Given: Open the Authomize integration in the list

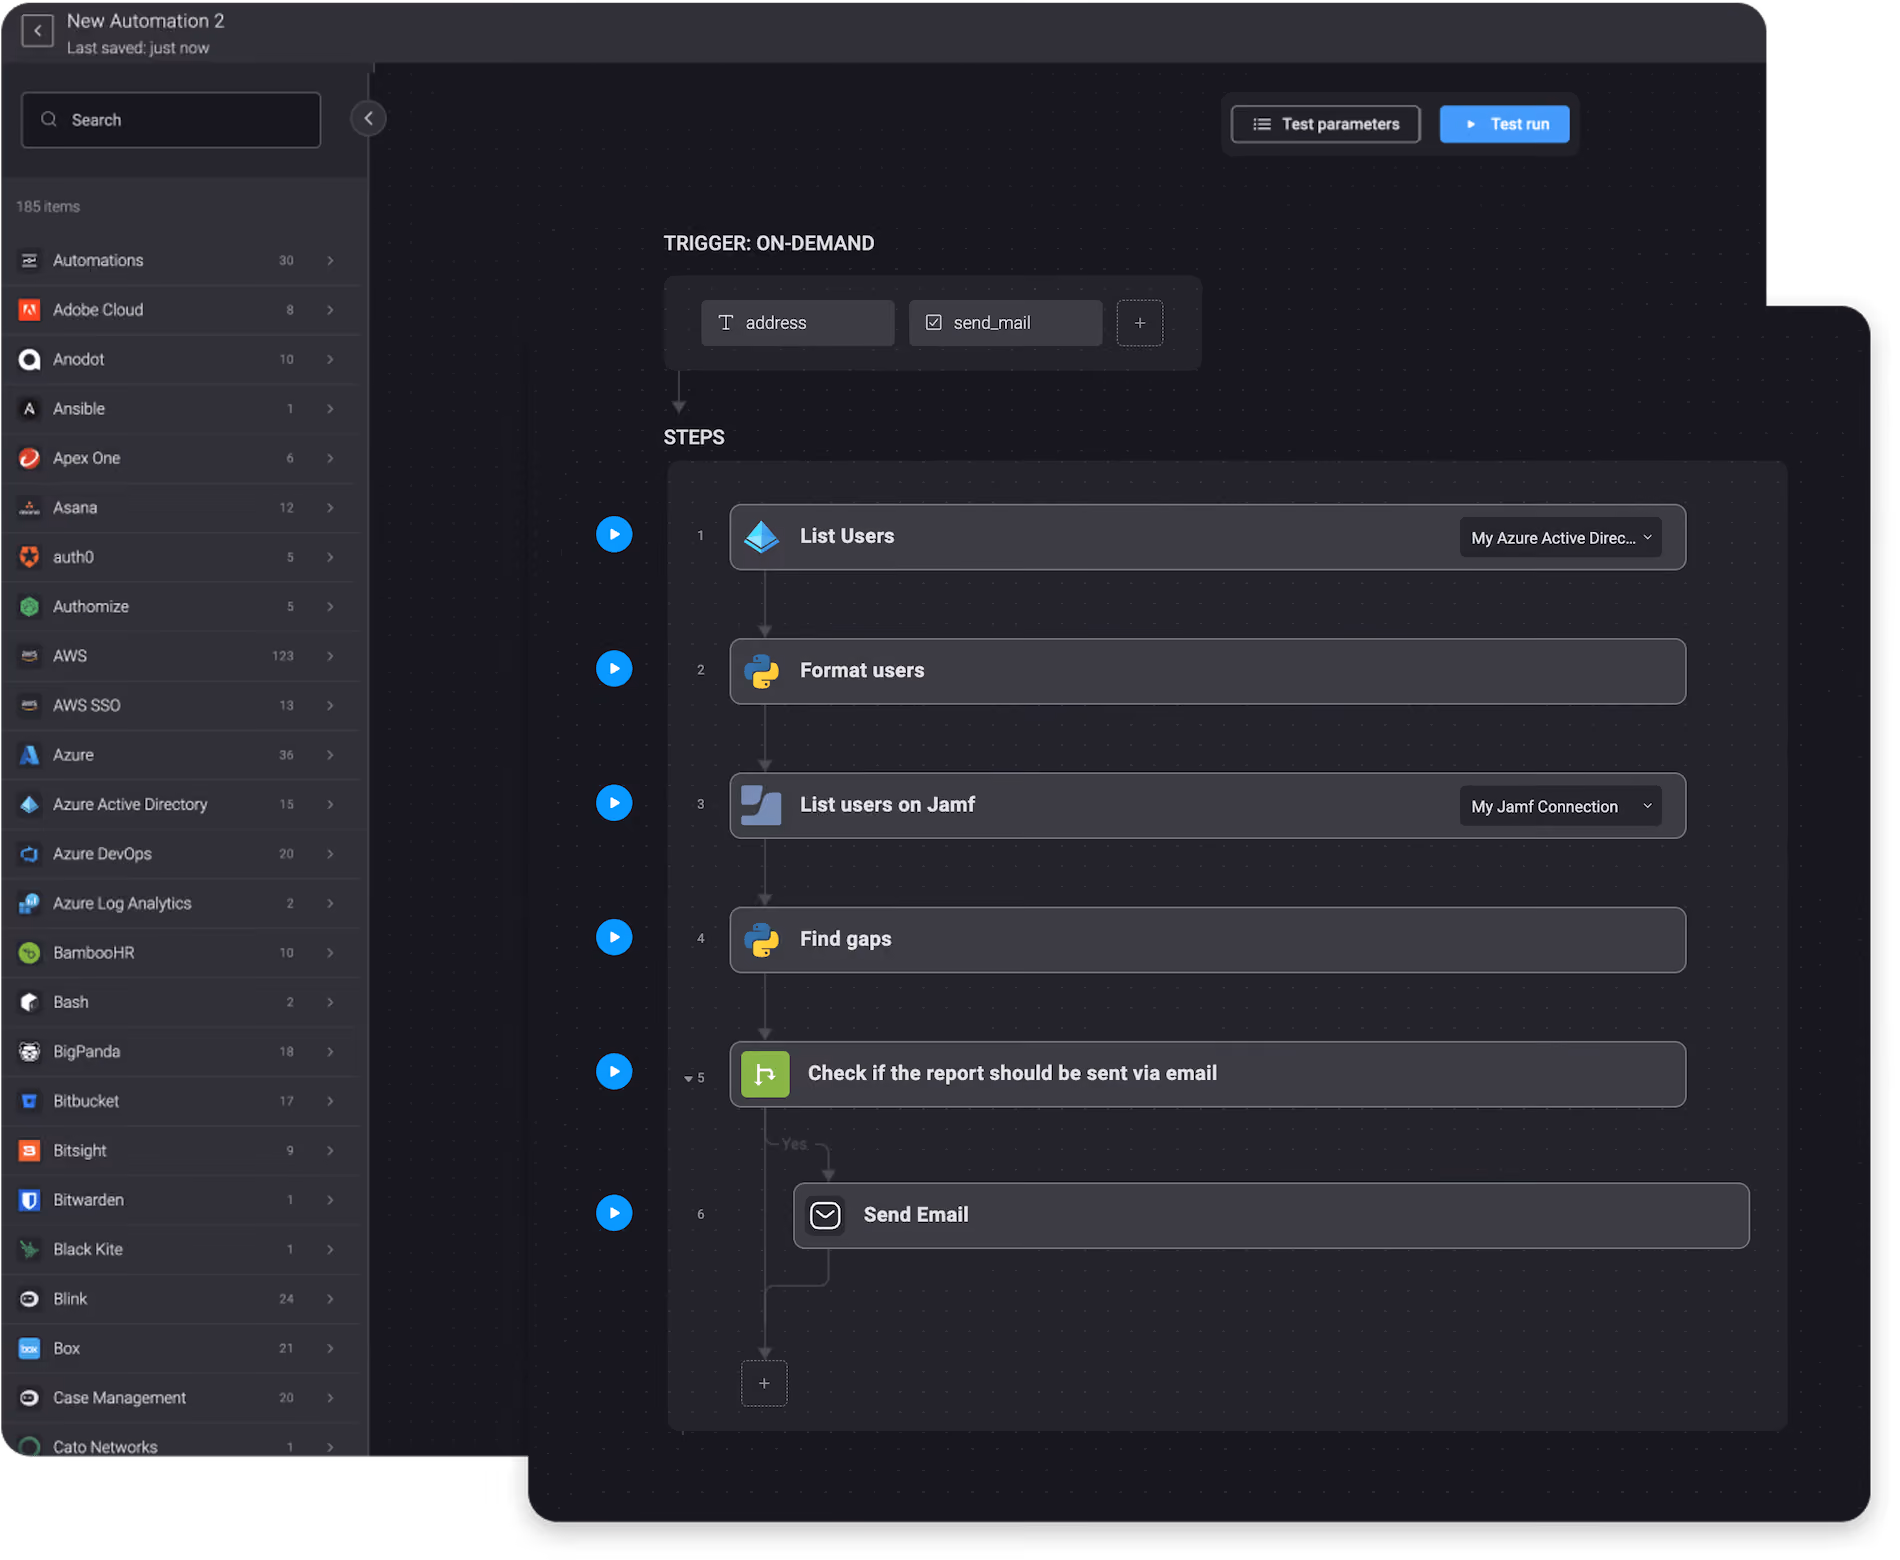Looking at the screenshot, I should (182, 607).
